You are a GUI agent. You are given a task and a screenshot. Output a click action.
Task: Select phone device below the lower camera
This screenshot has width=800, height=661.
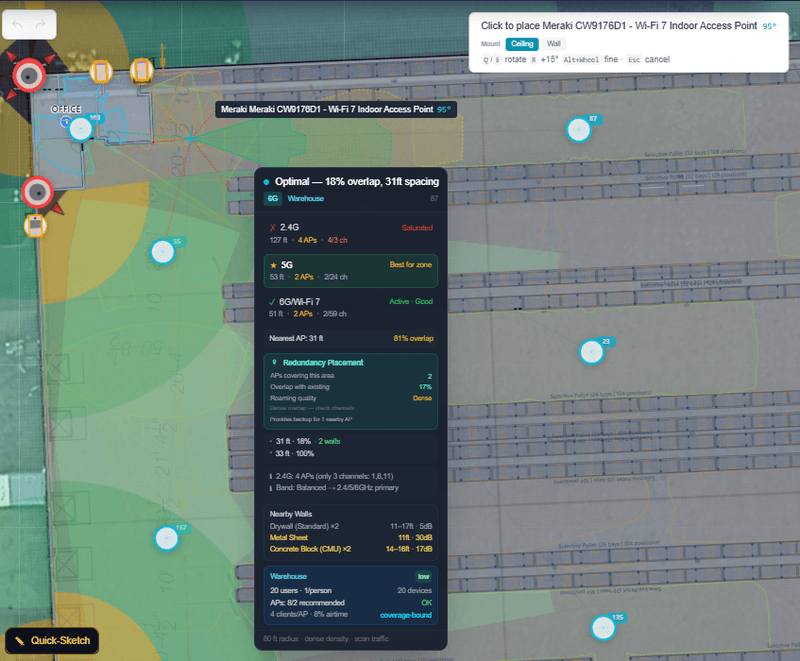(35, 225)
